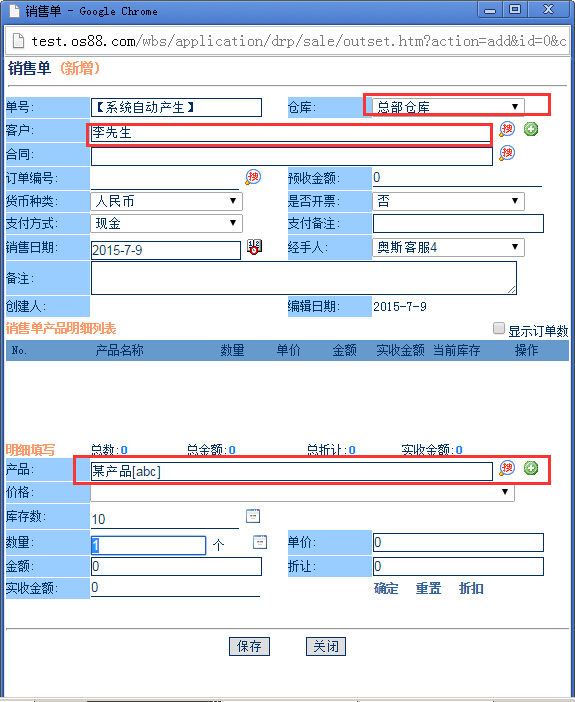Click the order number search icon
The image size is (575, 702).
click(x=253, y=177)
